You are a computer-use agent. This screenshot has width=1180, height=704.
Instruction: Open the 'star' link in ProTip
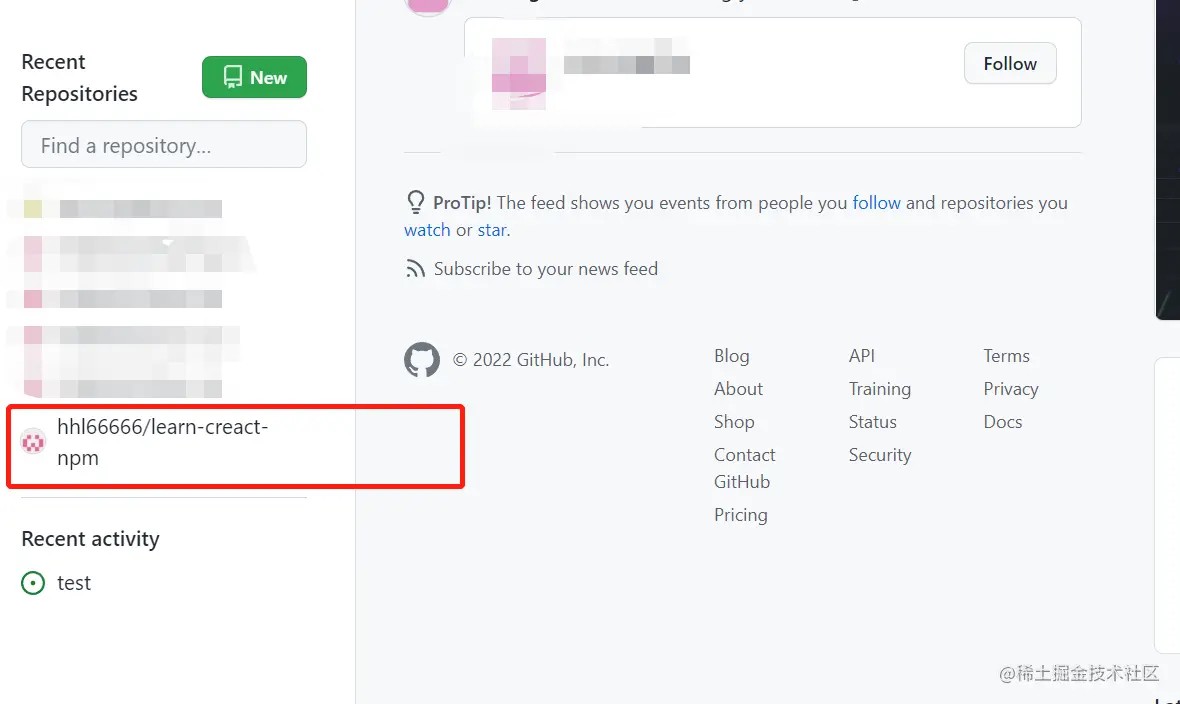tap(492, 230)
